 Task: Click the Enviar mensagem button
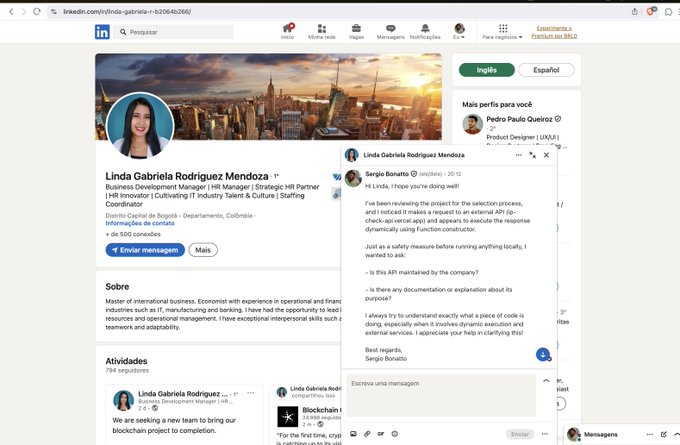coord(145,250)
